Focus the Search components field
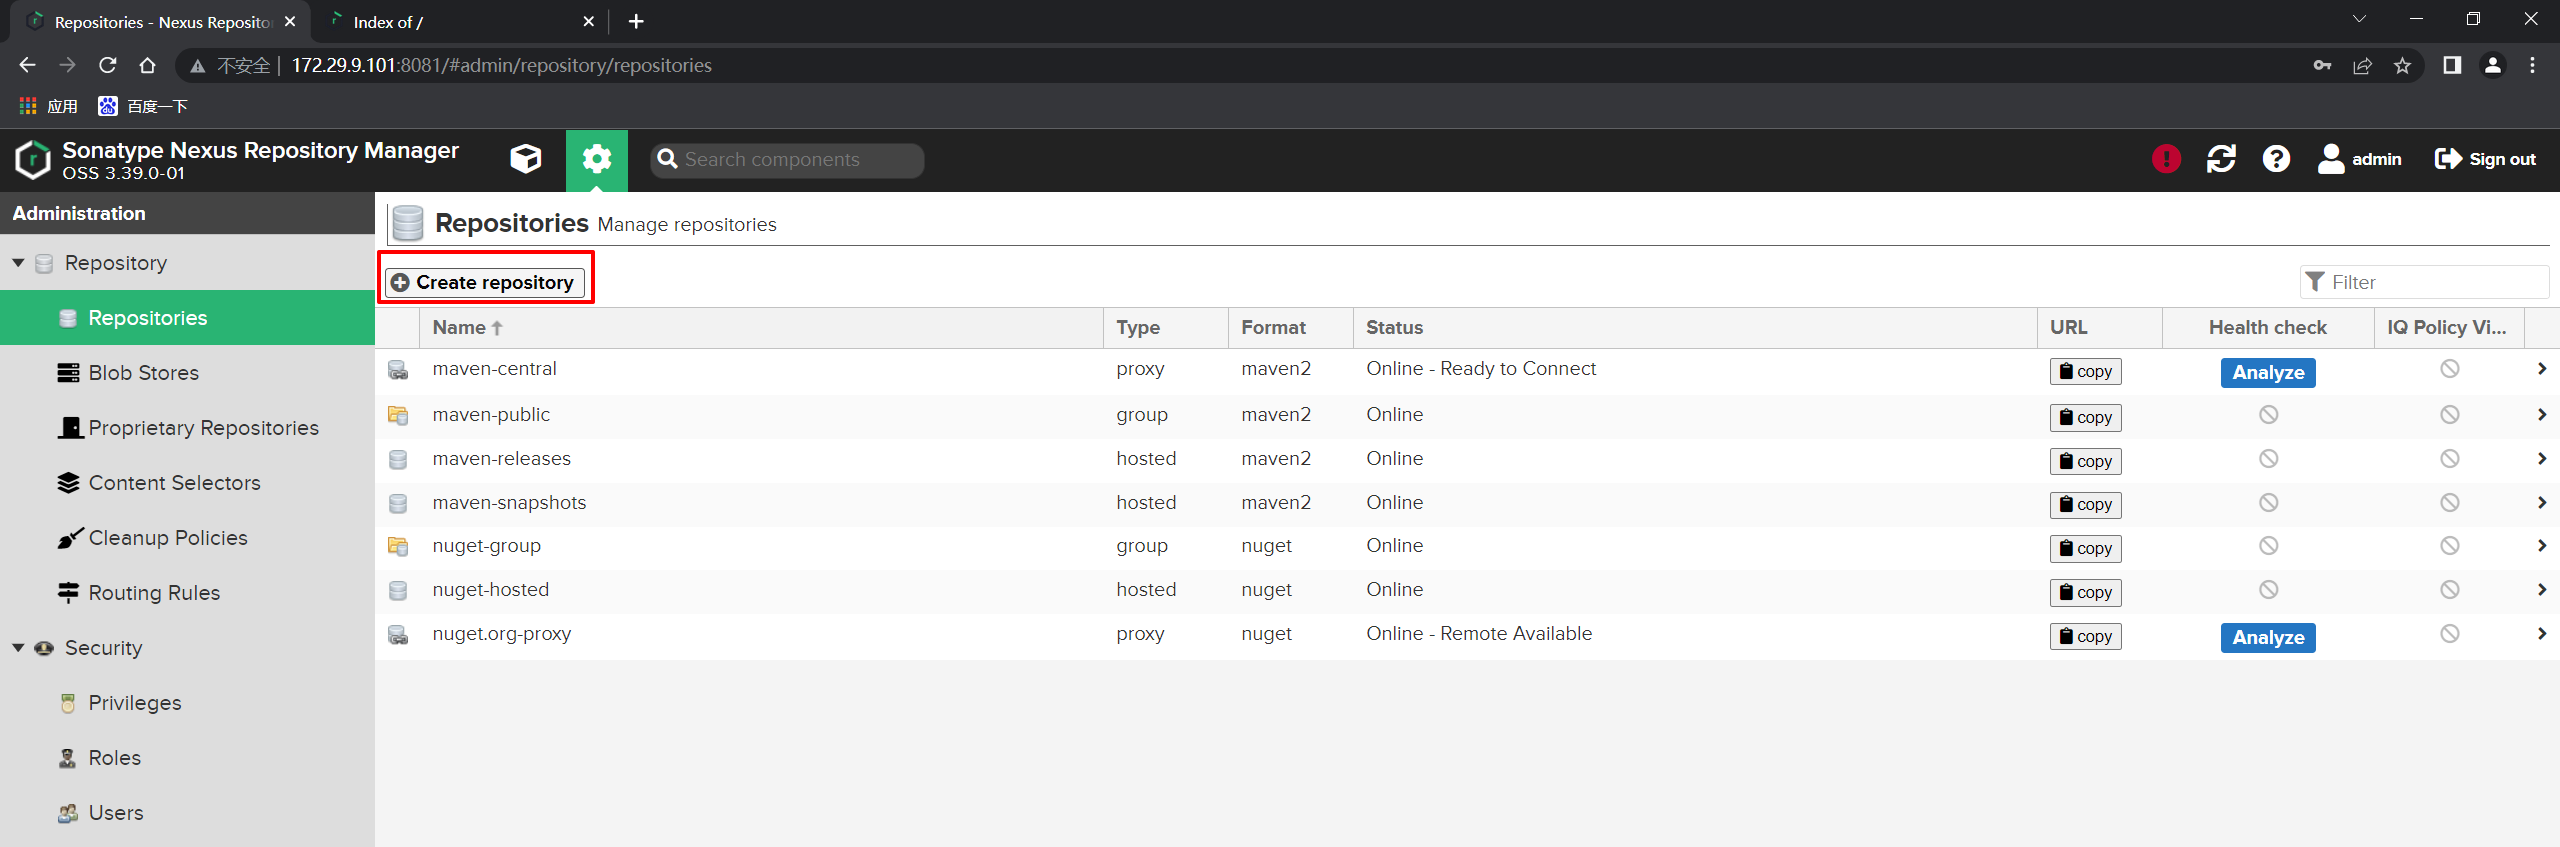The height and width of the screenshot is (847, 2560). coord(787,160)
